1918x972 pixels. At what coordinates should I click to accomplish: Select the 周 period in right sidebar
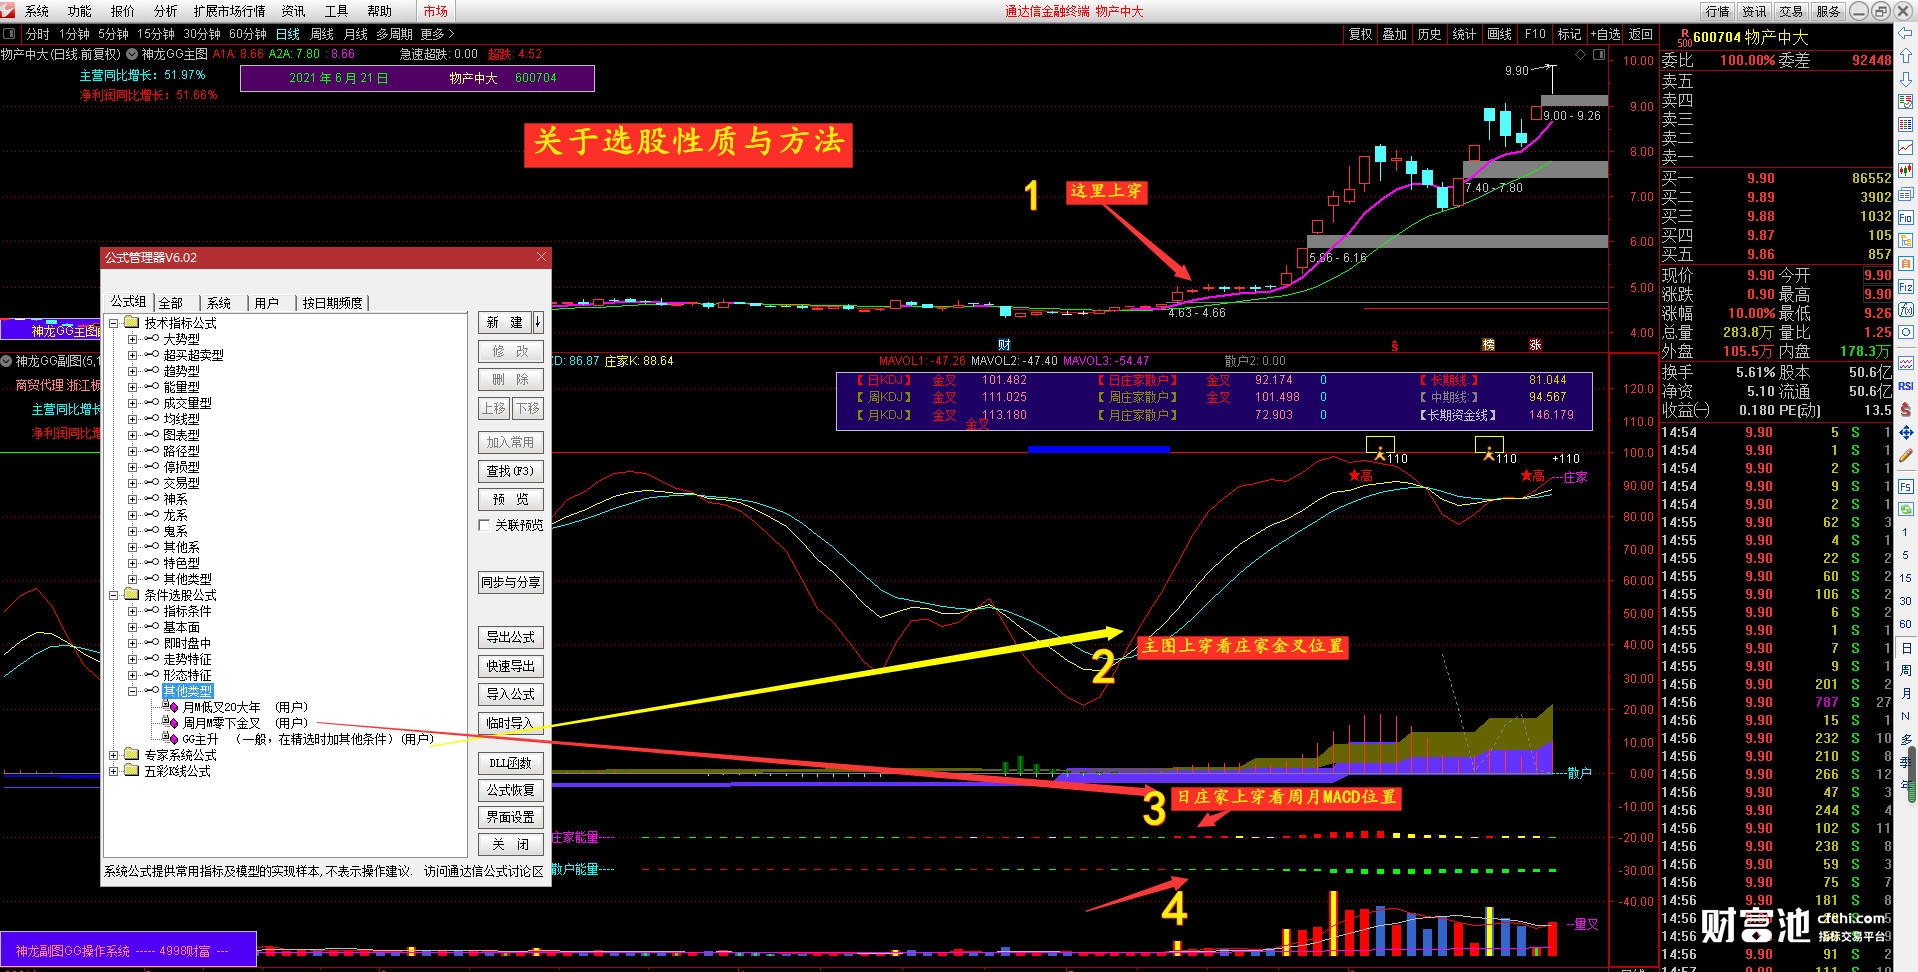[x=1905, y=670]
